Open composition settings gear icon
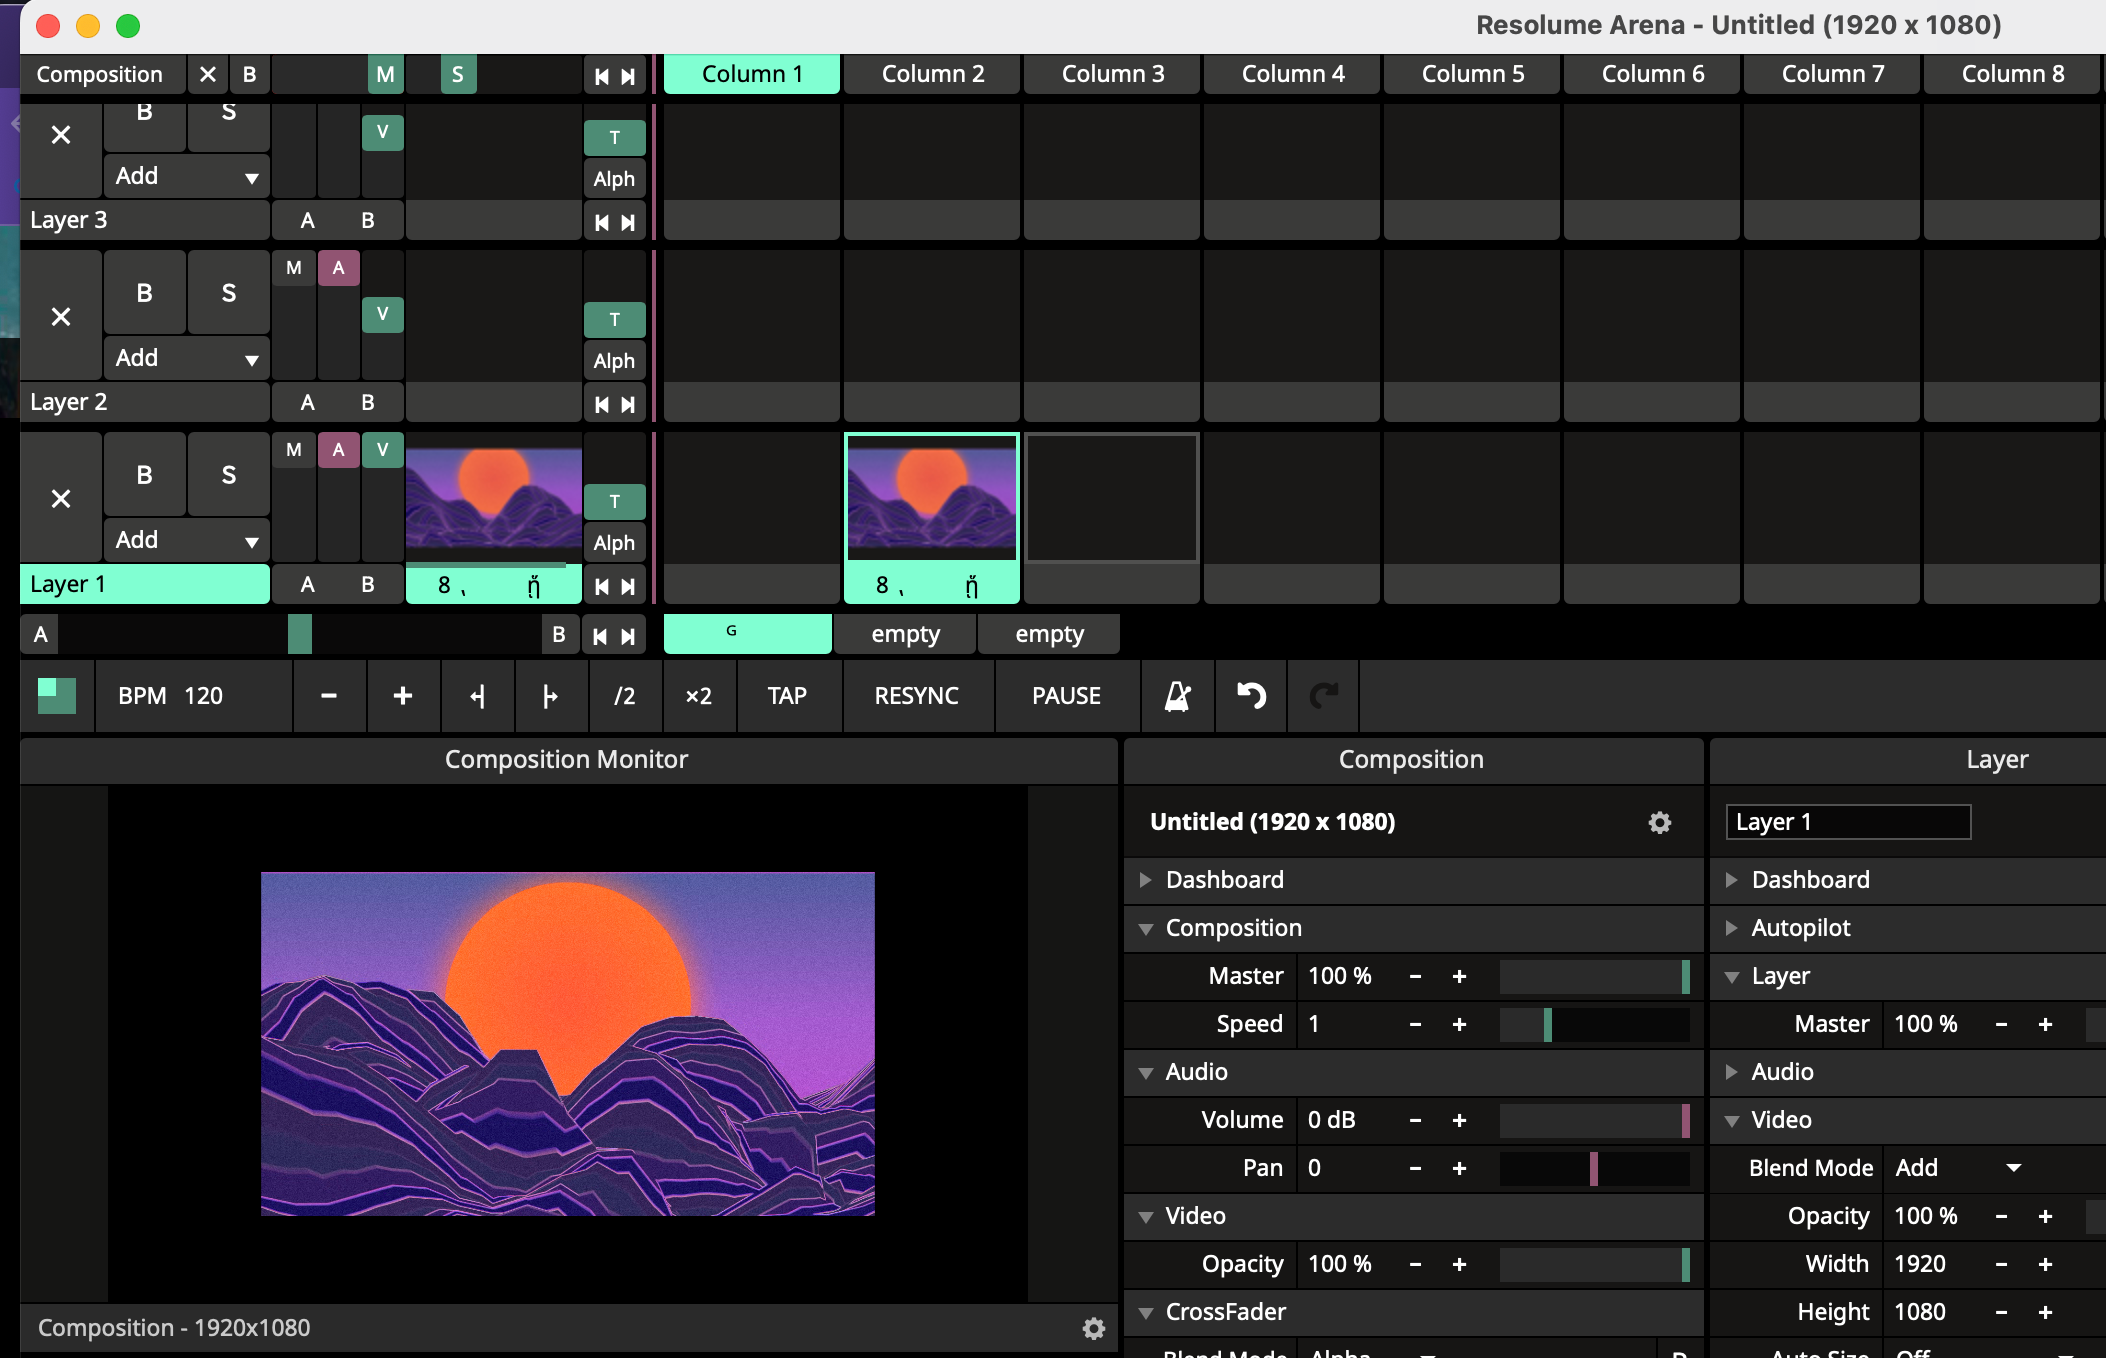The image size is (2106, 1358). pos(1659,822)
